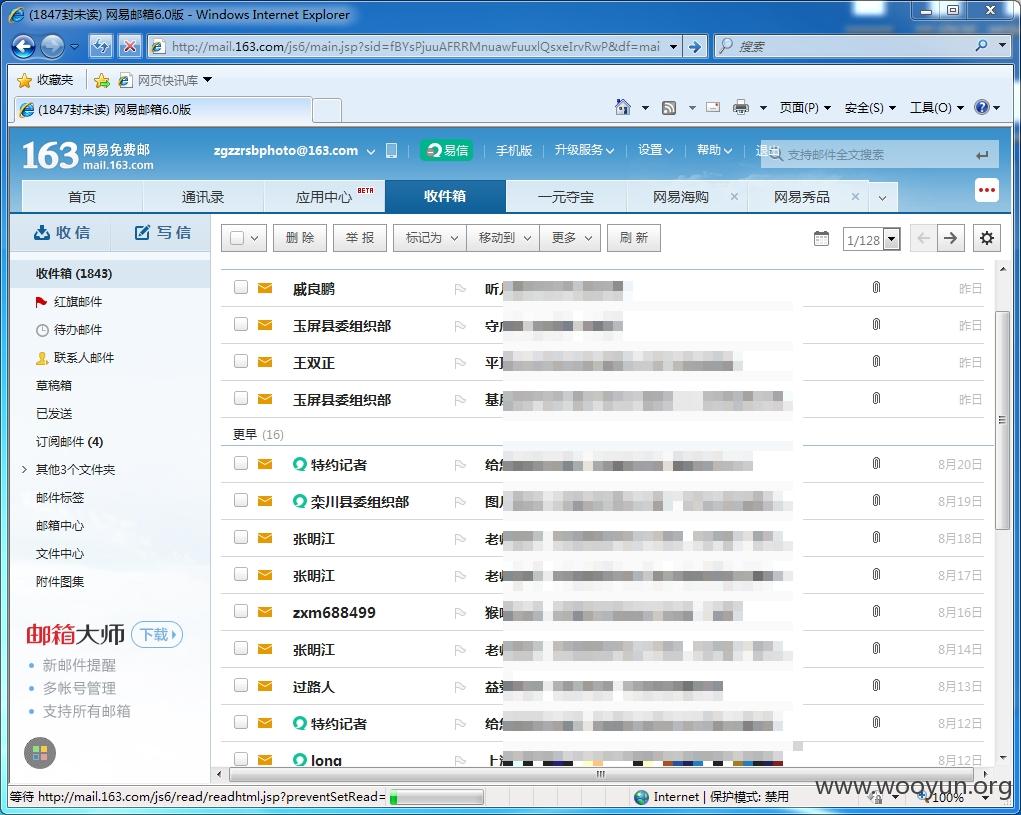Check the box for 过路人 email
1021x815 pixels.
click(241, 685)
